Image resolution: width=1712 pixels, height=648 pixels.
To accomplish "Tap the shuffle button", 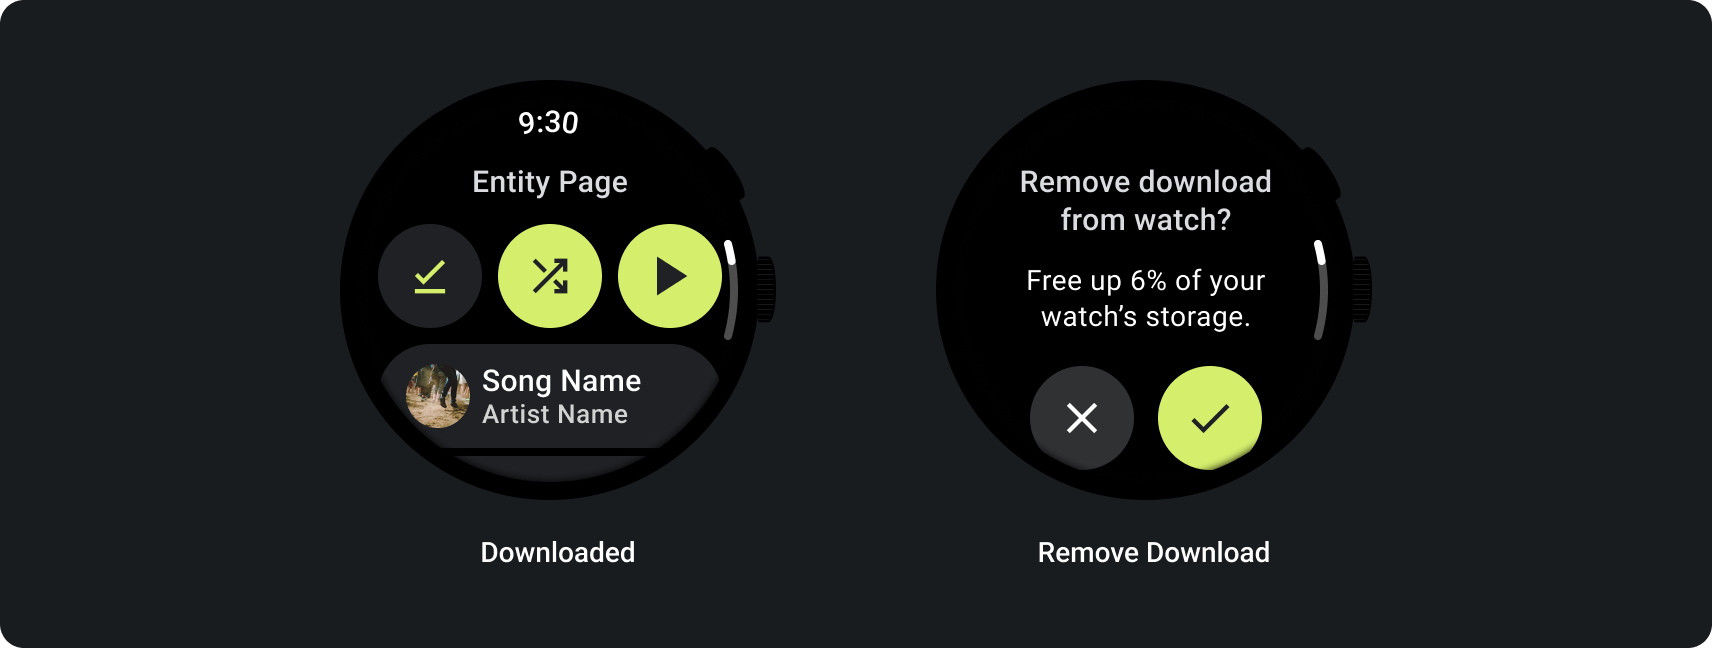I will tap(550, 276).
